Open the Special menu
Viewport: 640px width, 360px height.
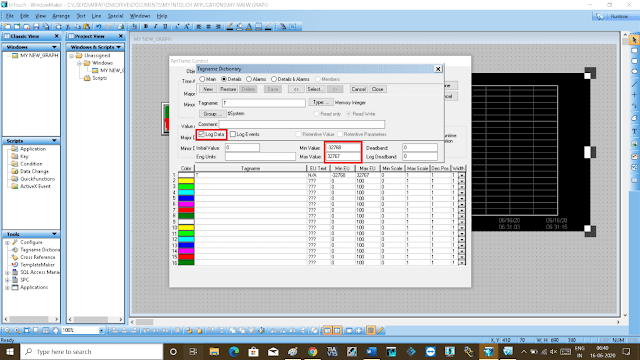point(115,16)
